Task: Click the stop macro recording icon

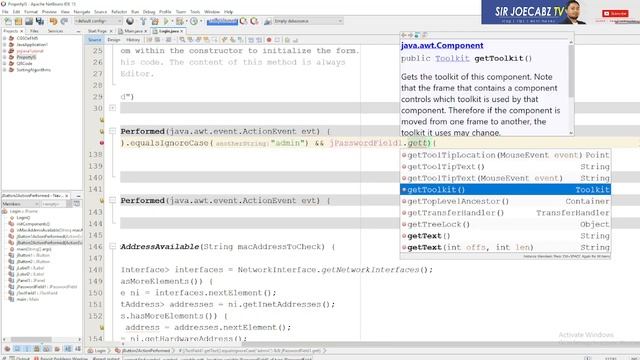Action: click(277, 40)
